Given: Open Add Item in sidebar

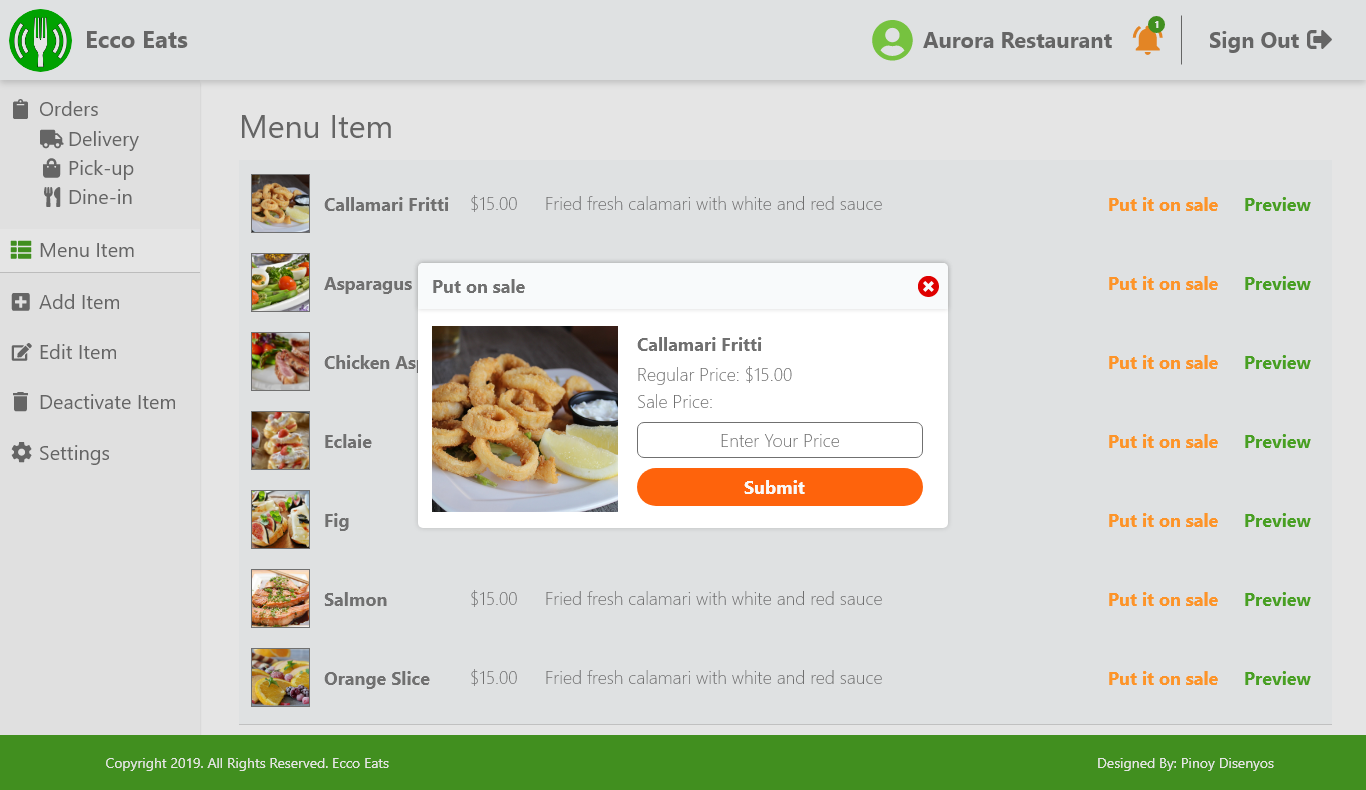Looking at the screenshot, I should (x=79, y=302).
